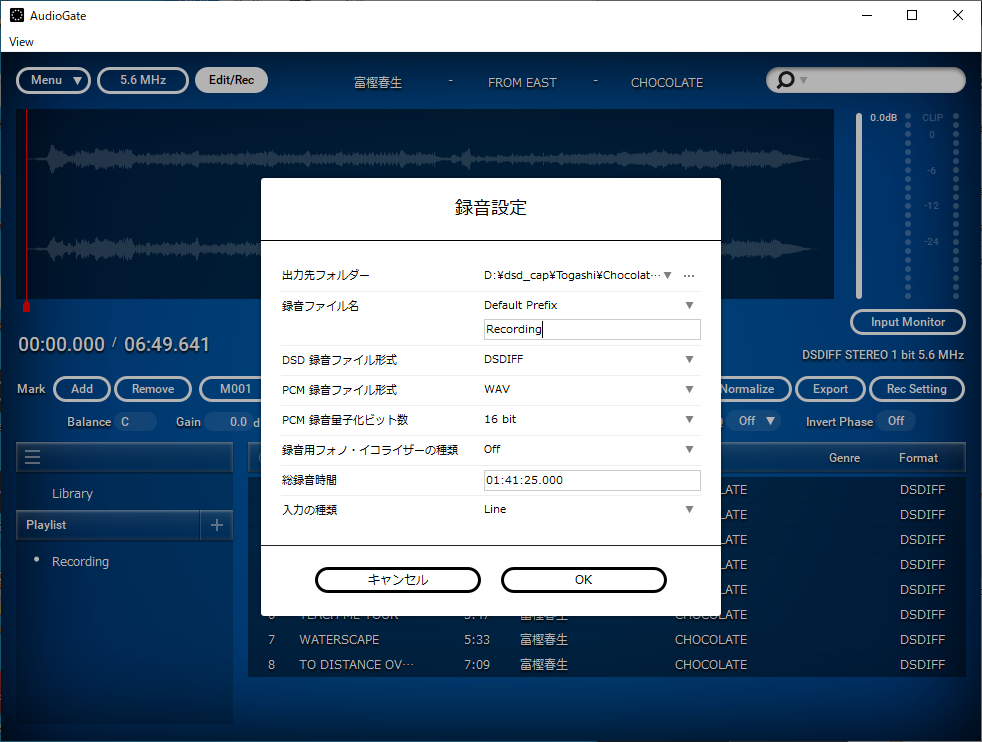
Task: Select the TO DISTANCE OV… track row
Action: pos(606,664)
